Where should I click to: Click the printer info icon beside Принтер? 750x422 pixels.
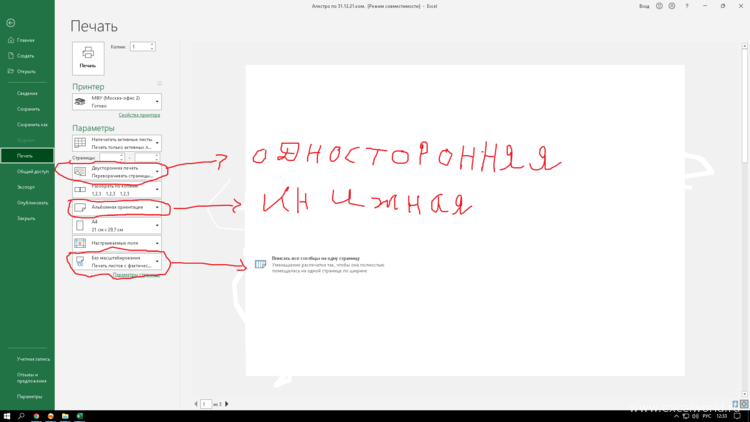point(159,84)
